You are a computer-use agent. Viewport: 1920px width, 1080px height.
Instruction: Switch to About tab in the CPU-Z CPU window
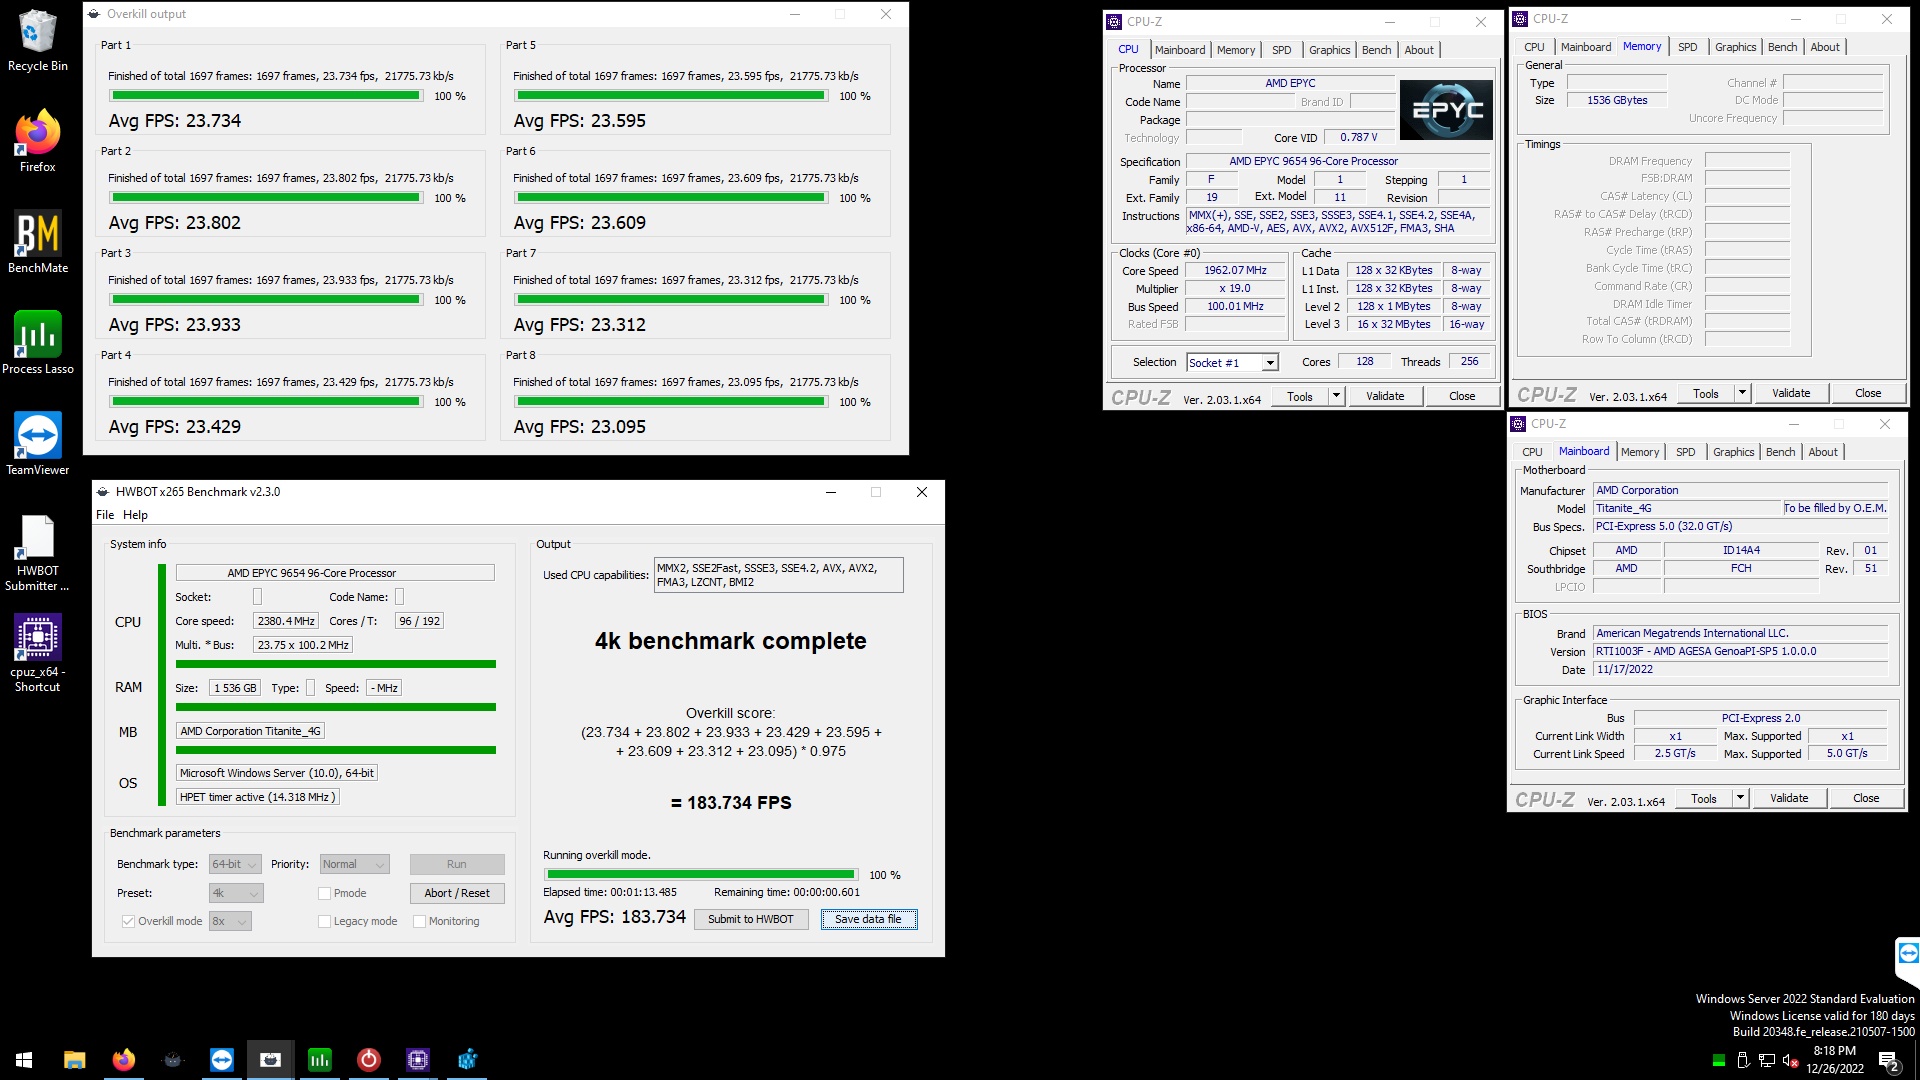click(x=1419, y=50)
